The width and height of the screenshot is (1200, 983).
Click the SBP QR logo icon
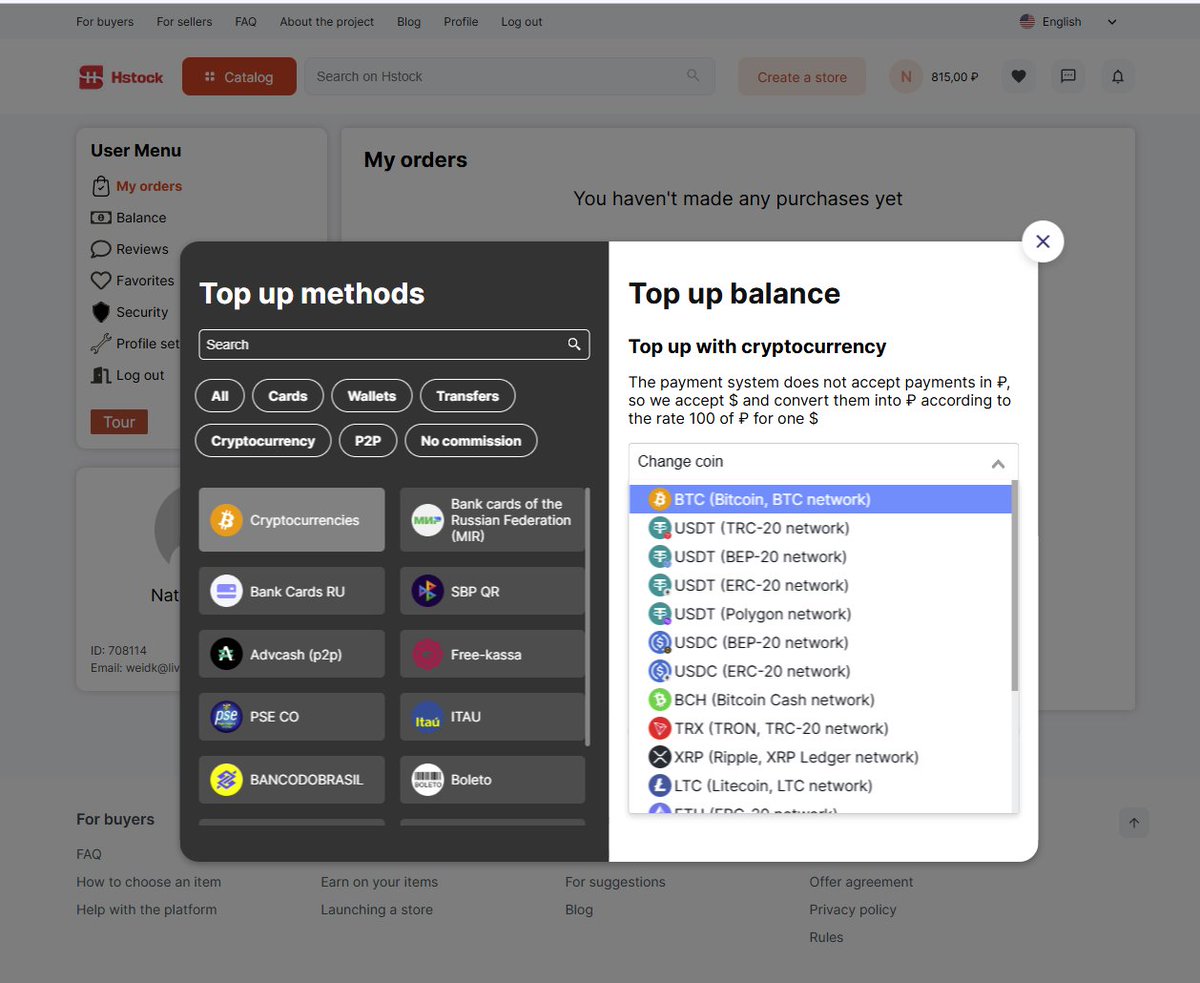pyautogui.click(x=428, y=591)
